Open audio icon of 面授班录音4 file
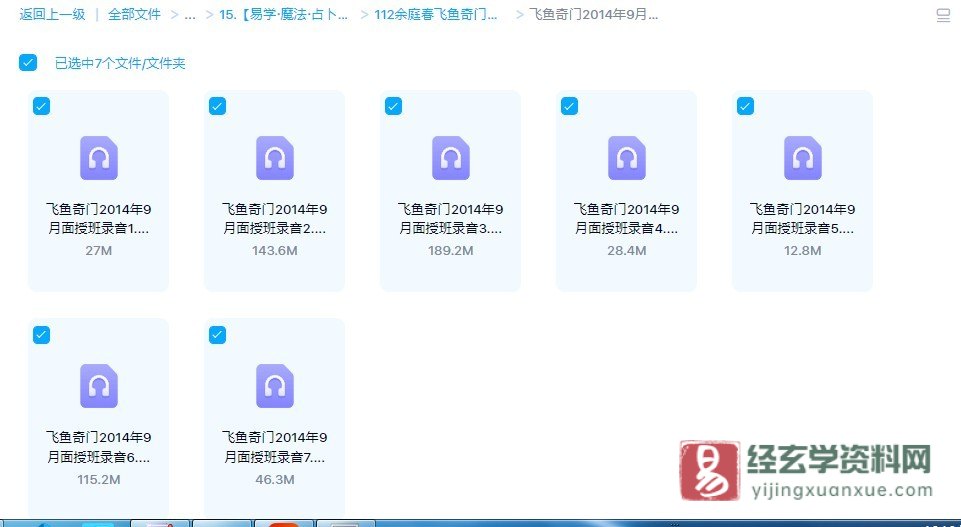Image resolution: width=961 pixels, height=527 pixels. coord(626,158)
